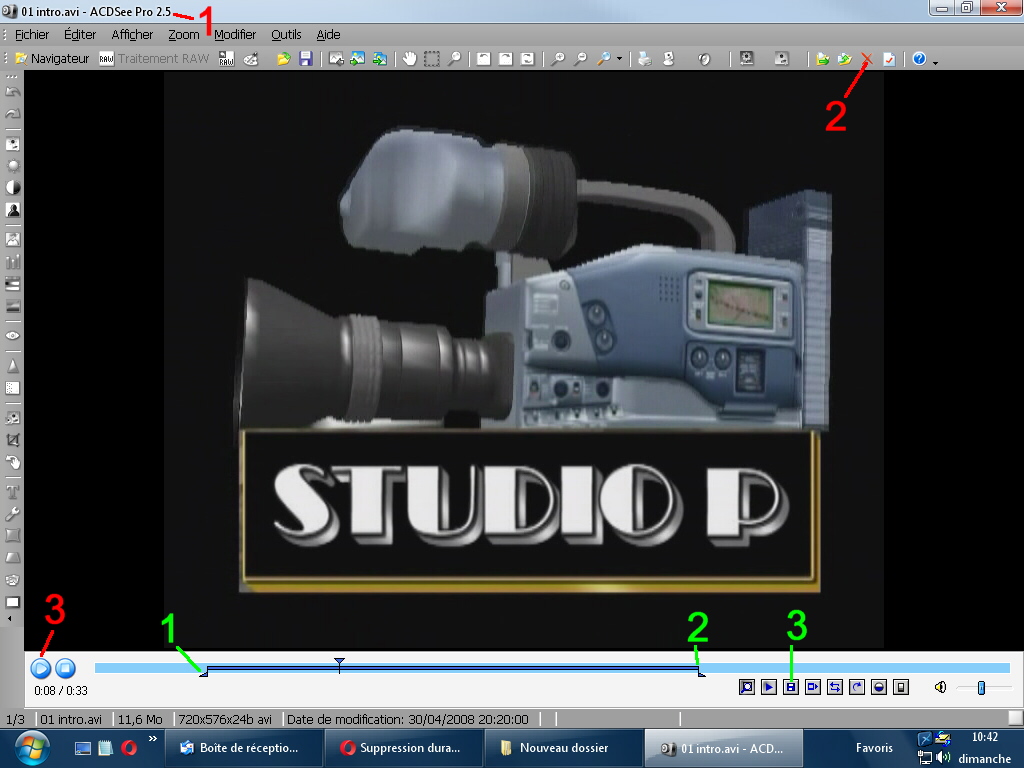Click the open folder icon in toolbar
Image resolution: width=1024 pixels, height=768 pixels.
(x=283, y=59)
